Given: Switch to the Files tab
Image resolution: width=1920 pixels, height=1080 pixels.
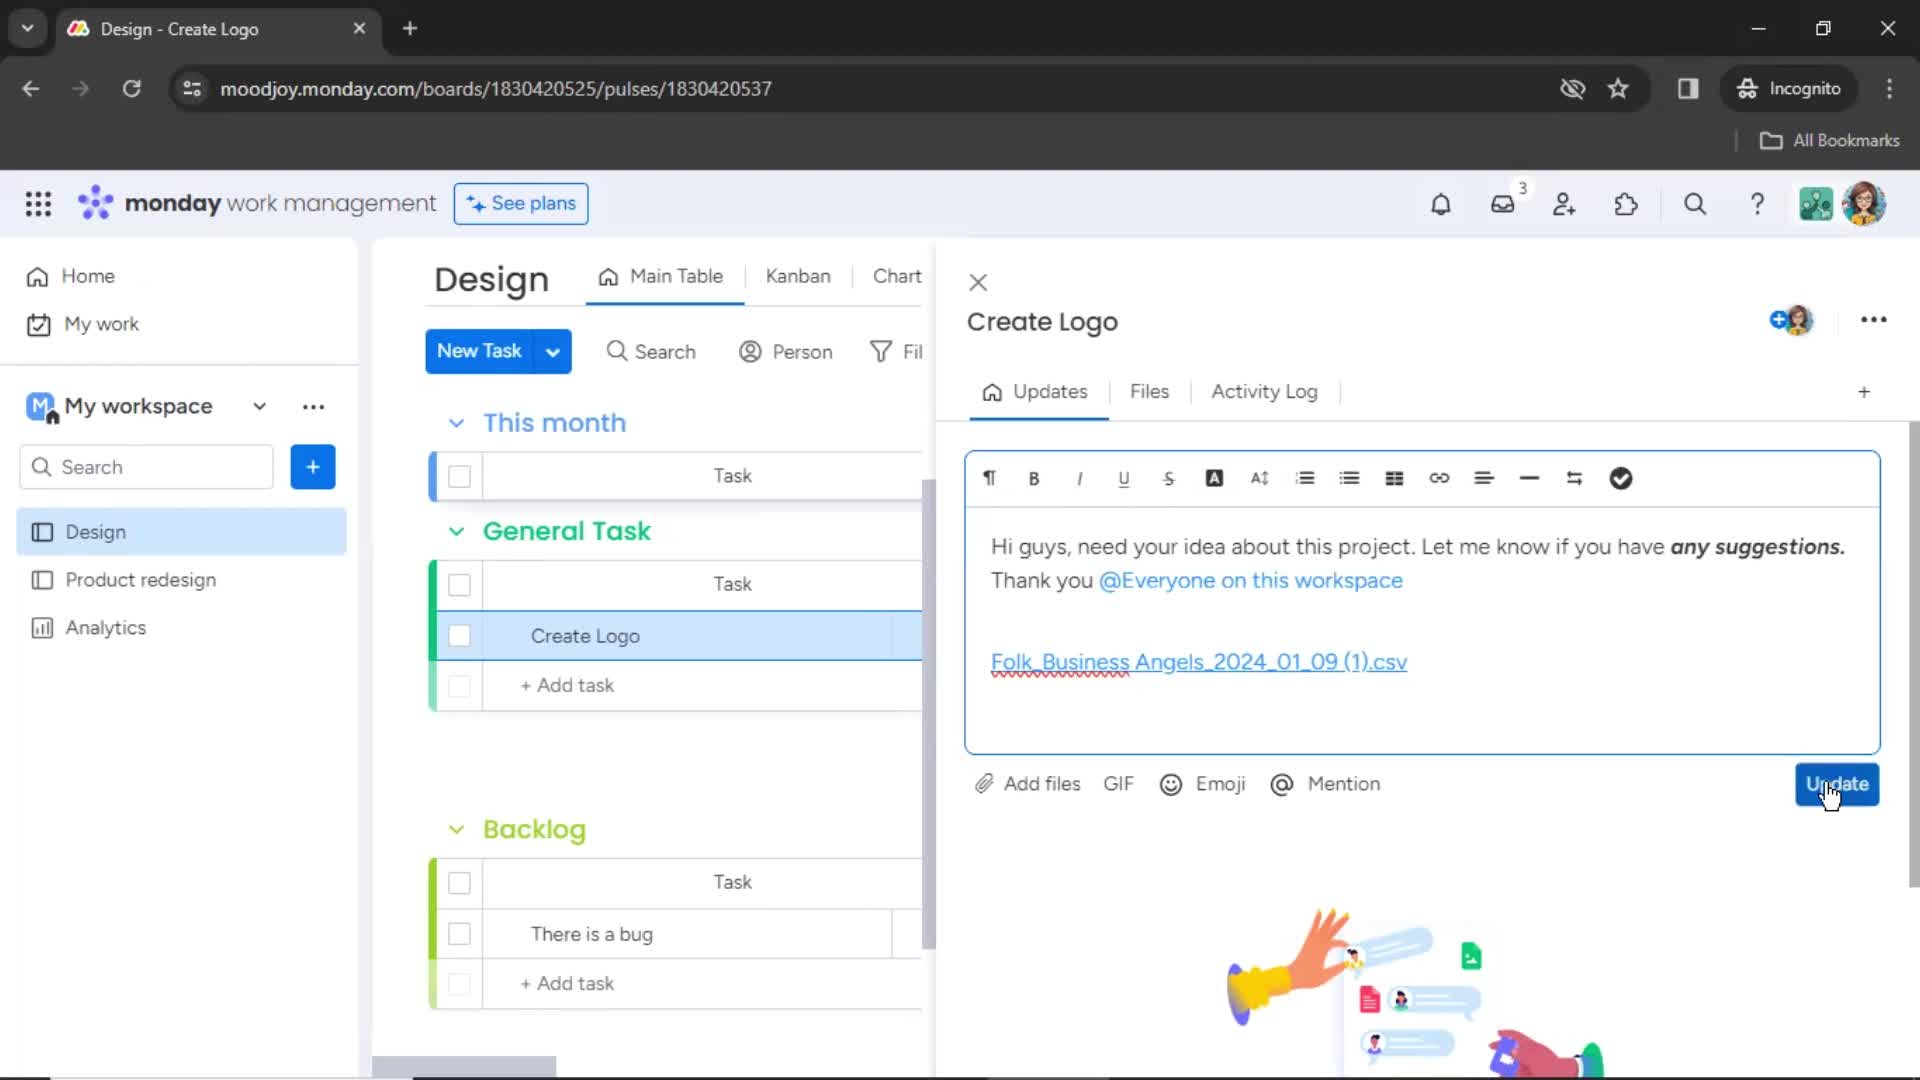Looking at the screenshot, I should click(1150, 390).
